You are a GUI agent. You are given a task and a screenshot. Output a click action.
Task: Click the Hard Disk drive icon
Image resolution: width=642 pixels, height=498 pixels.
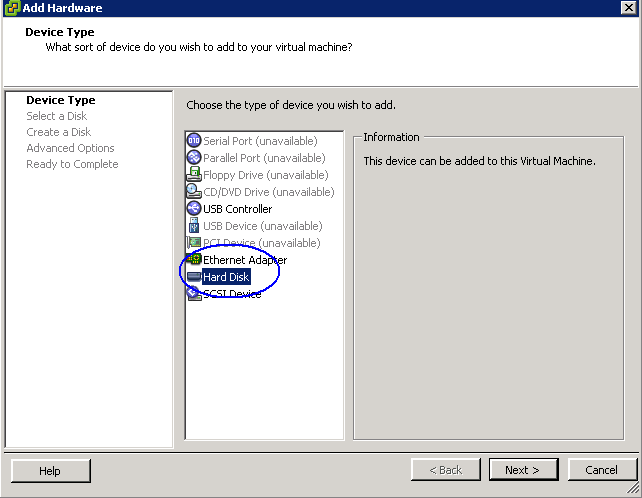point(194,277)
